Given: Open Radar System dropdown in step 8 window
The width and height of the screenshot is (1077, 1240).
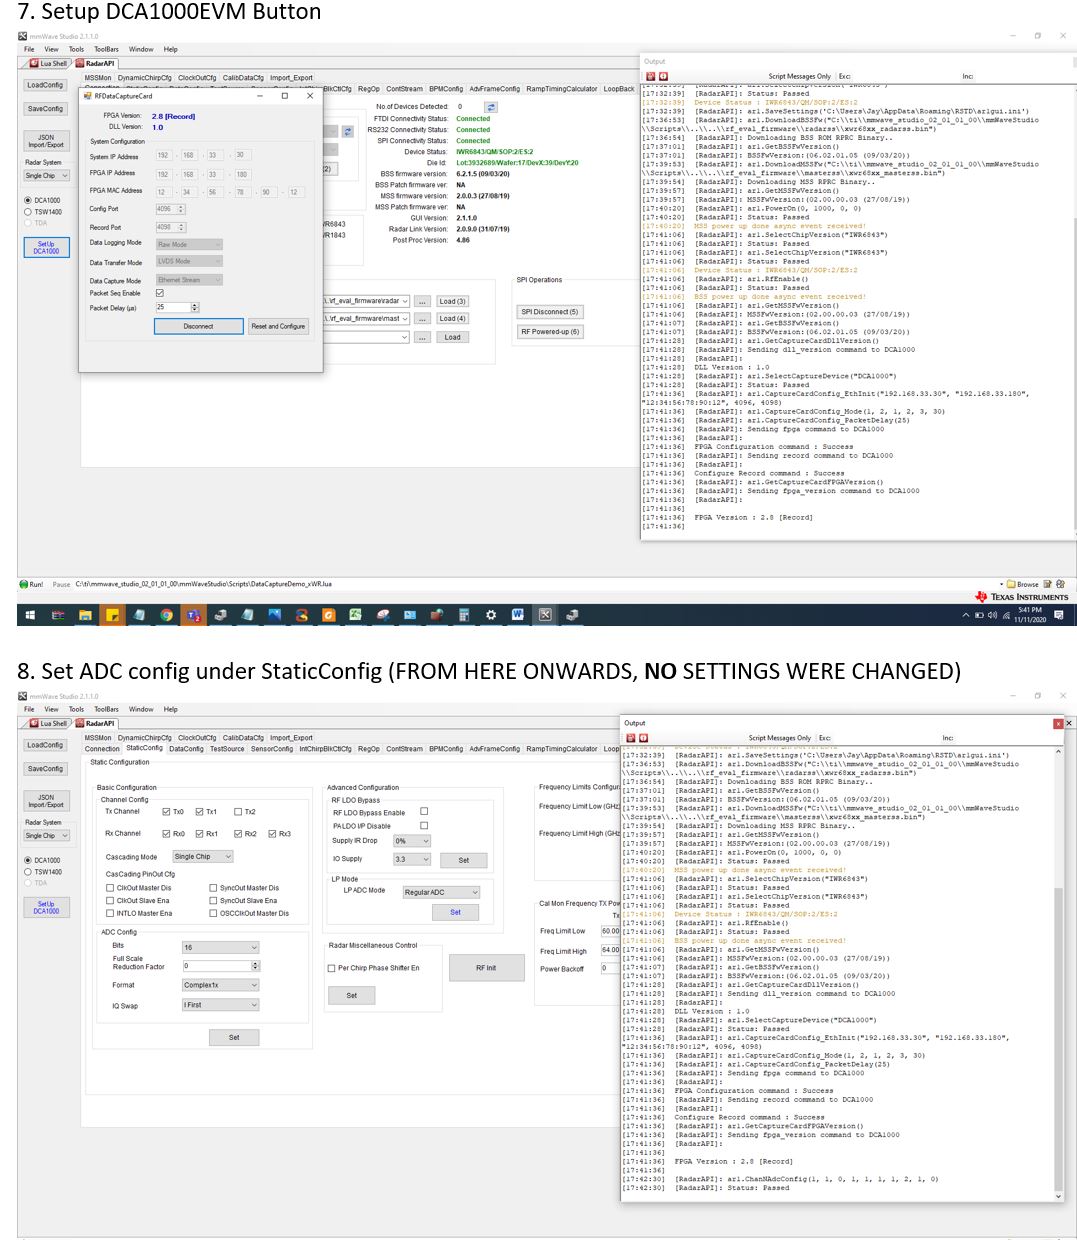Looking at the screenshot, I should 47,835.
